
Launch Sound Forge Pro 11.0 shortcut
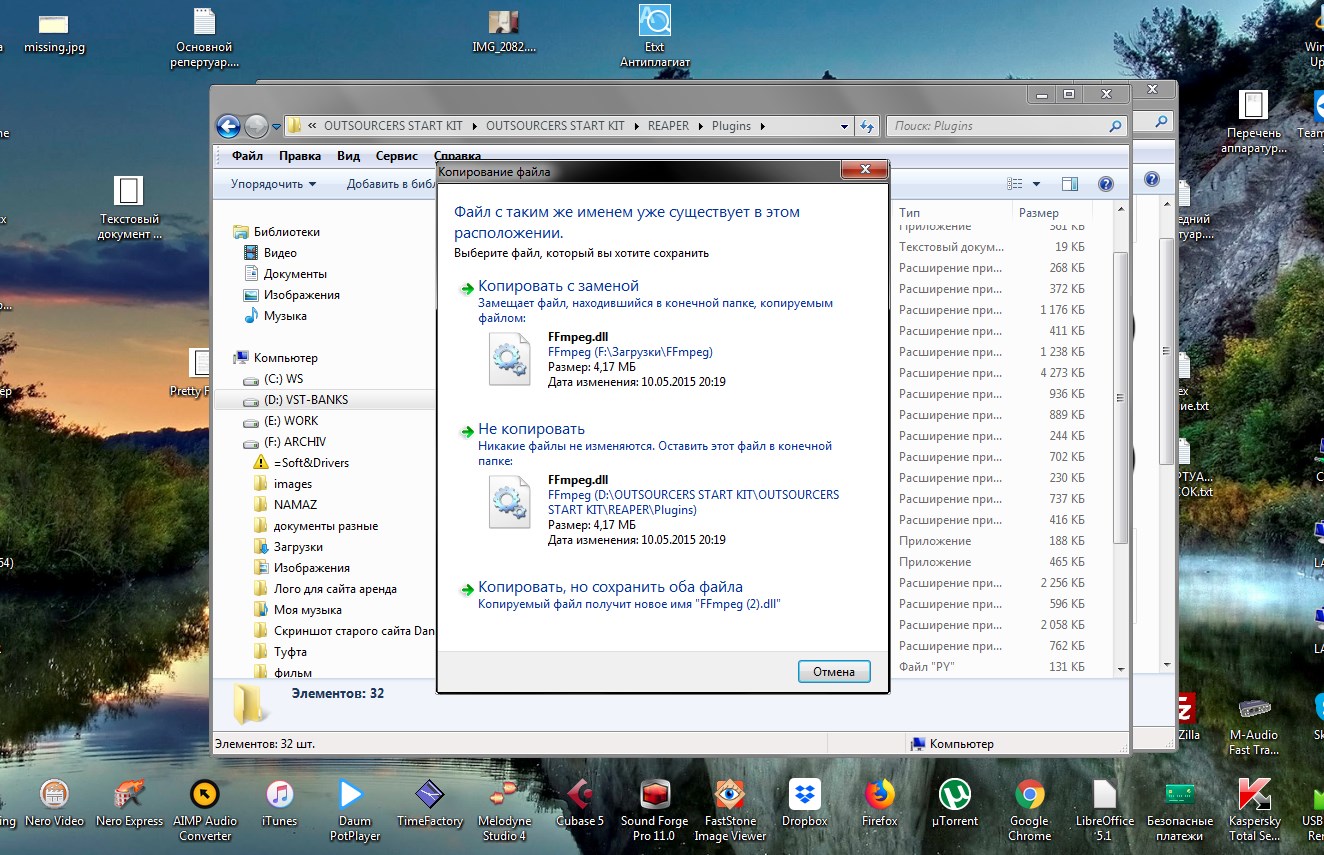point(654,810)
